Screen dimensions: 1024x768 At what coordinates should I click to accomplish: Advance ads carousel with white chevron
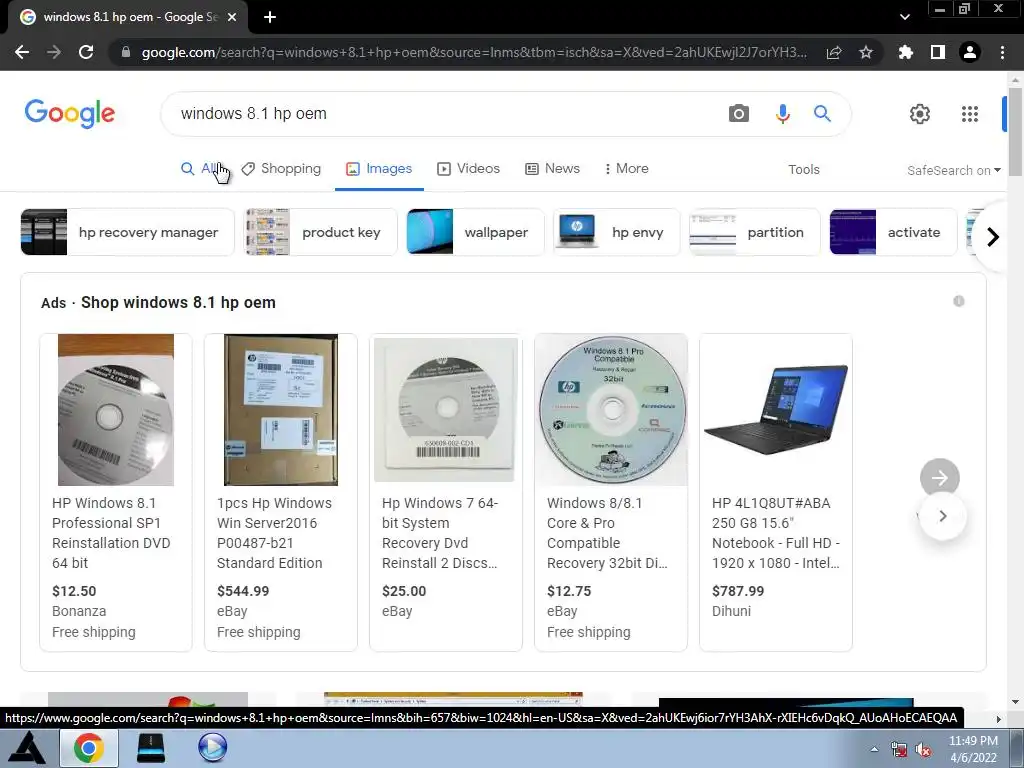(x=942, y=516)
